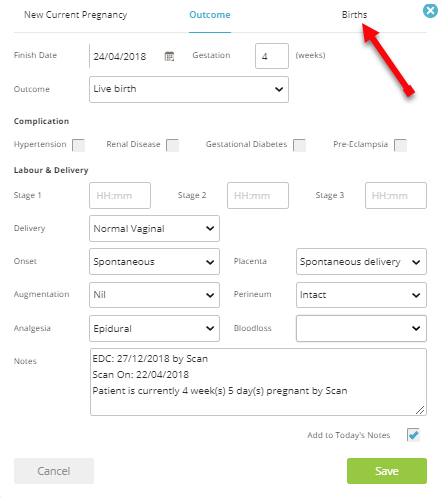Screen dimensions: 440x497
Task: Go to New Current Pregnancy tab
Action: pyautogui.click(x=76, y=15)
